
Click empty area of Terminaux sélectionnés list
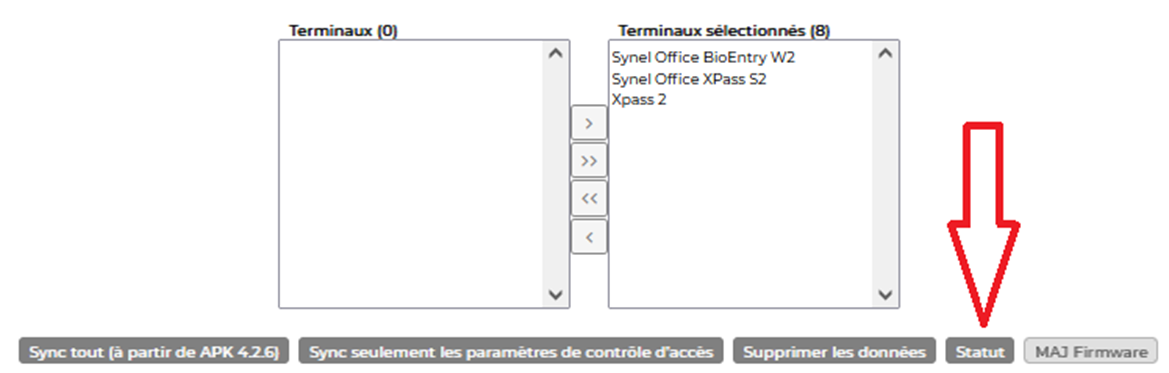coord(740,209)
